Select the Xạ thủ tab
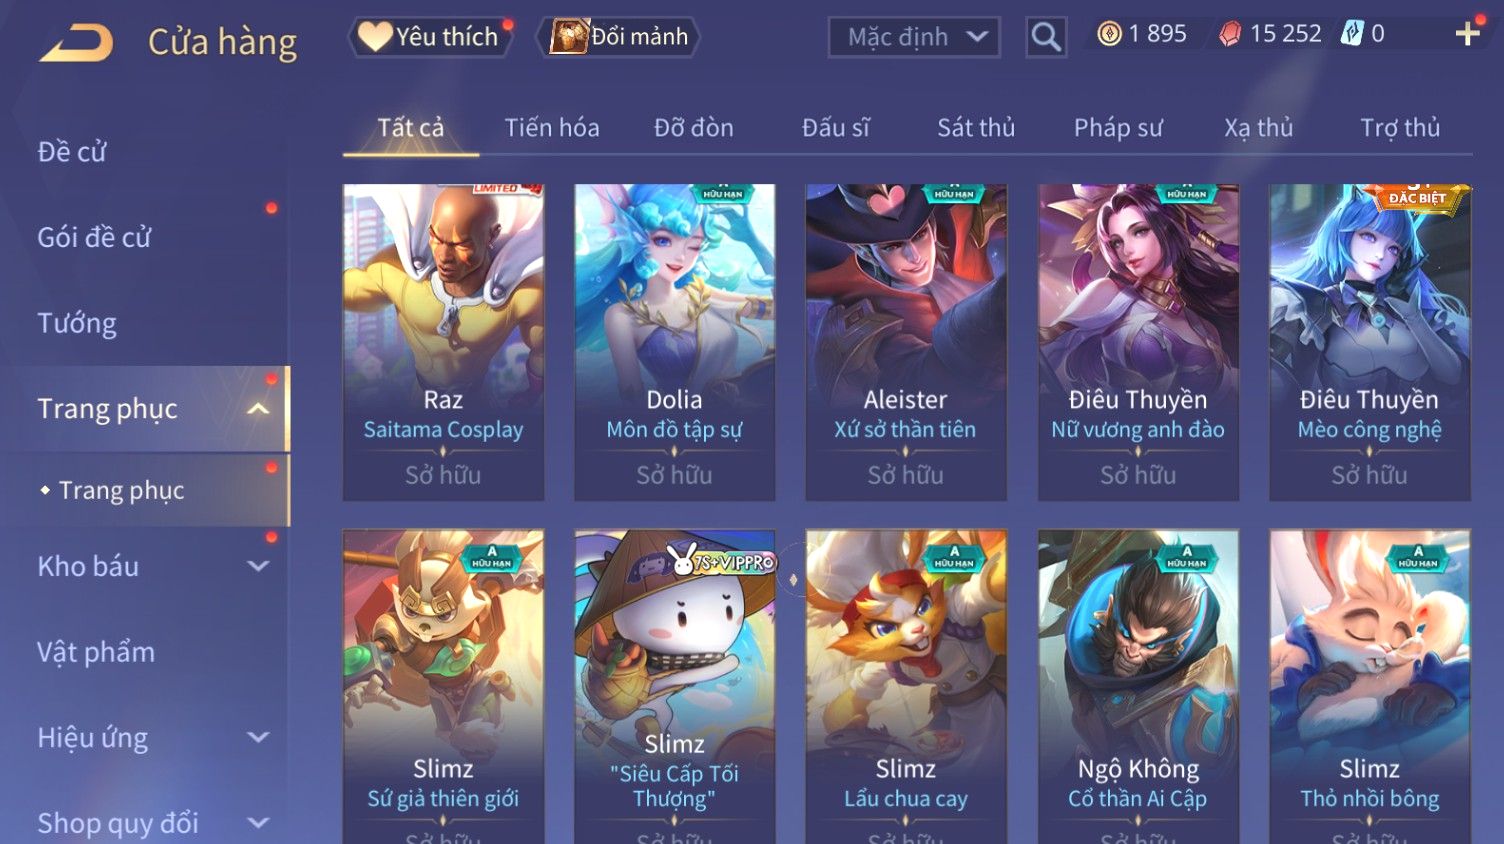1504x844 pixels. point(1258,128)
